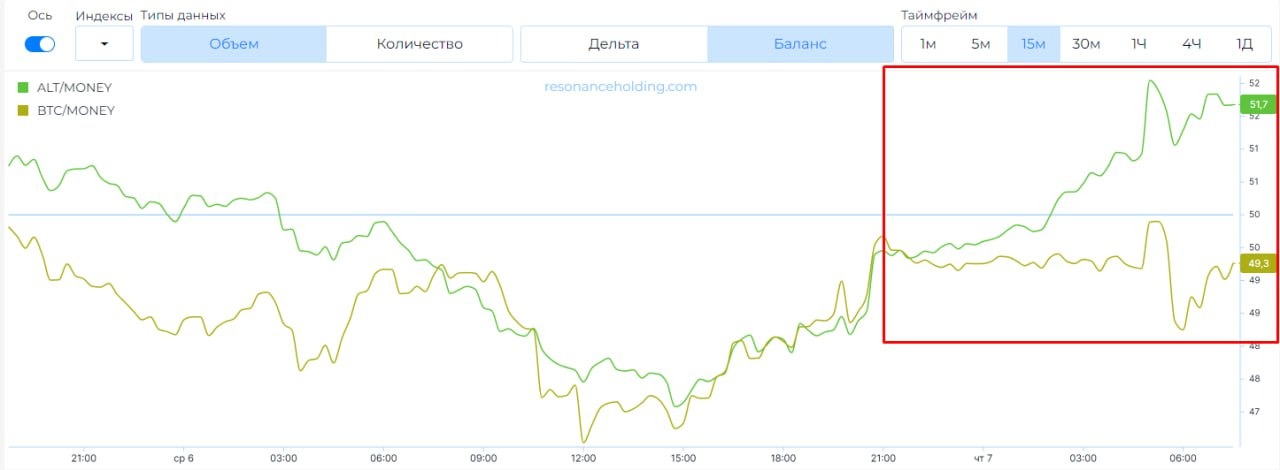Switch to Баланс mode
This screenshot has width=1280, height=470.
(800, 44)
